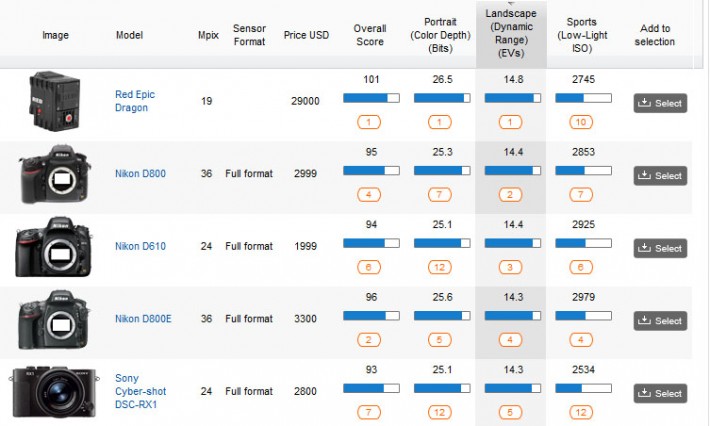
Task: Sort table by Price USD header
Action: [x=306, y=36]
